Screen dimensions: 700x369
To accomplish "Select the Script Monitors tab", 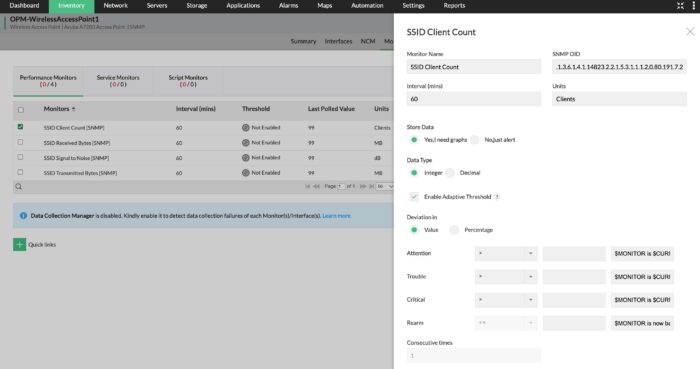I will pyautogui.click(x=188, y=81).
